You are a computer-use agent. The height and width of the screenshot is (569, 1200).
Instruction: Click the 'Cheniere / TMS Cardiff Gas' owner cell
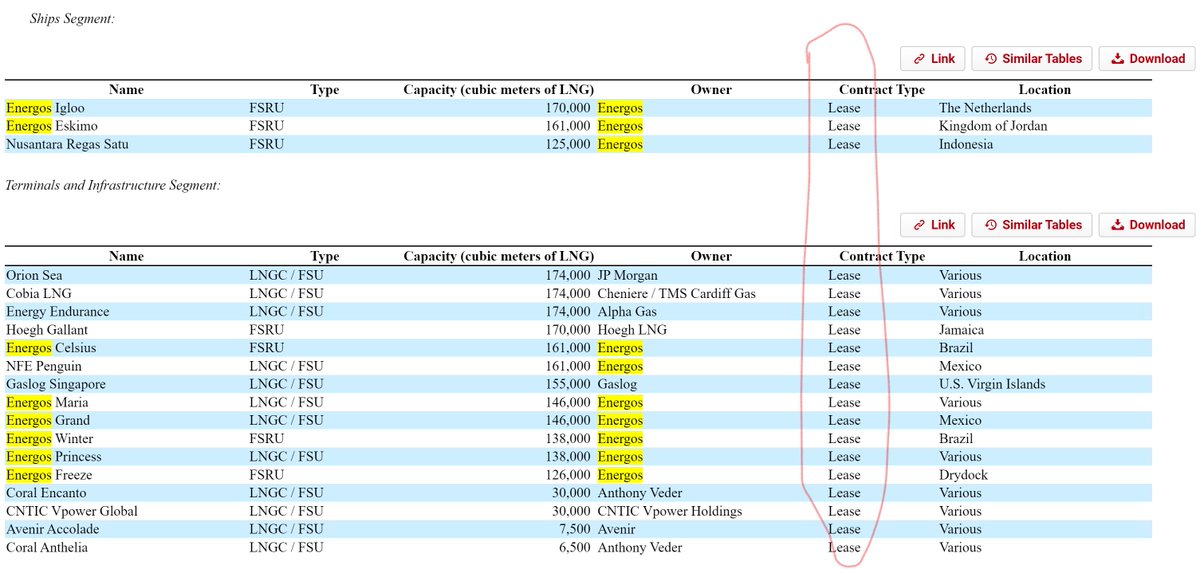tap(676, 293)
